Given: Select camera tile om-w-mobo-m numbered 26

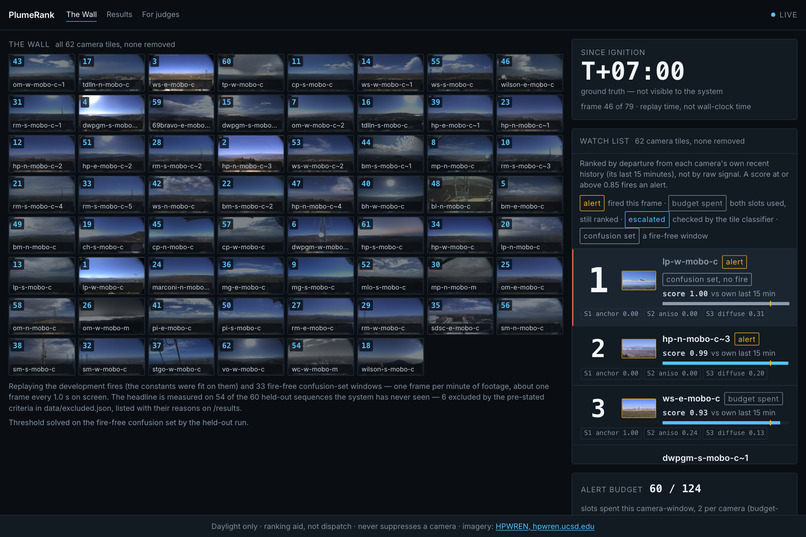Looking at the screenshot, I should (x=112, y=316).
